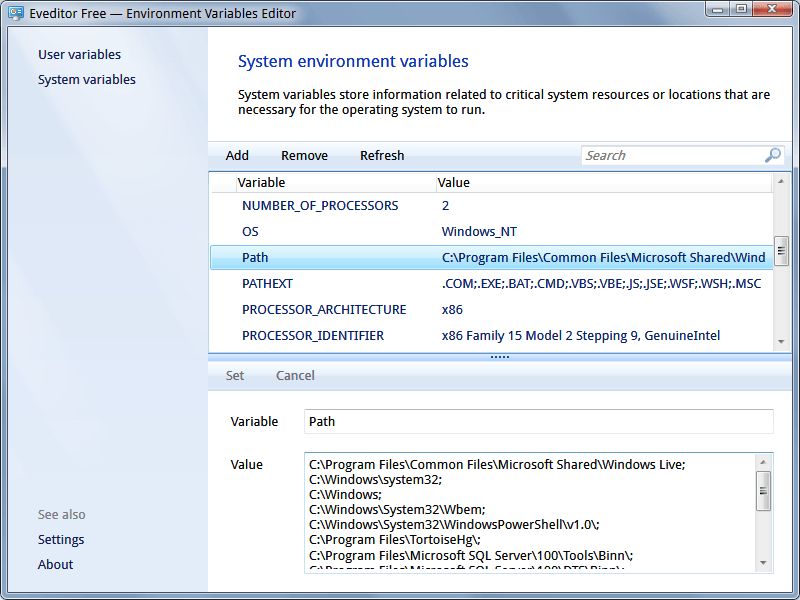Click Remove to delete the selected variable
The image size is (800, 600).
(x=303, y=155)
